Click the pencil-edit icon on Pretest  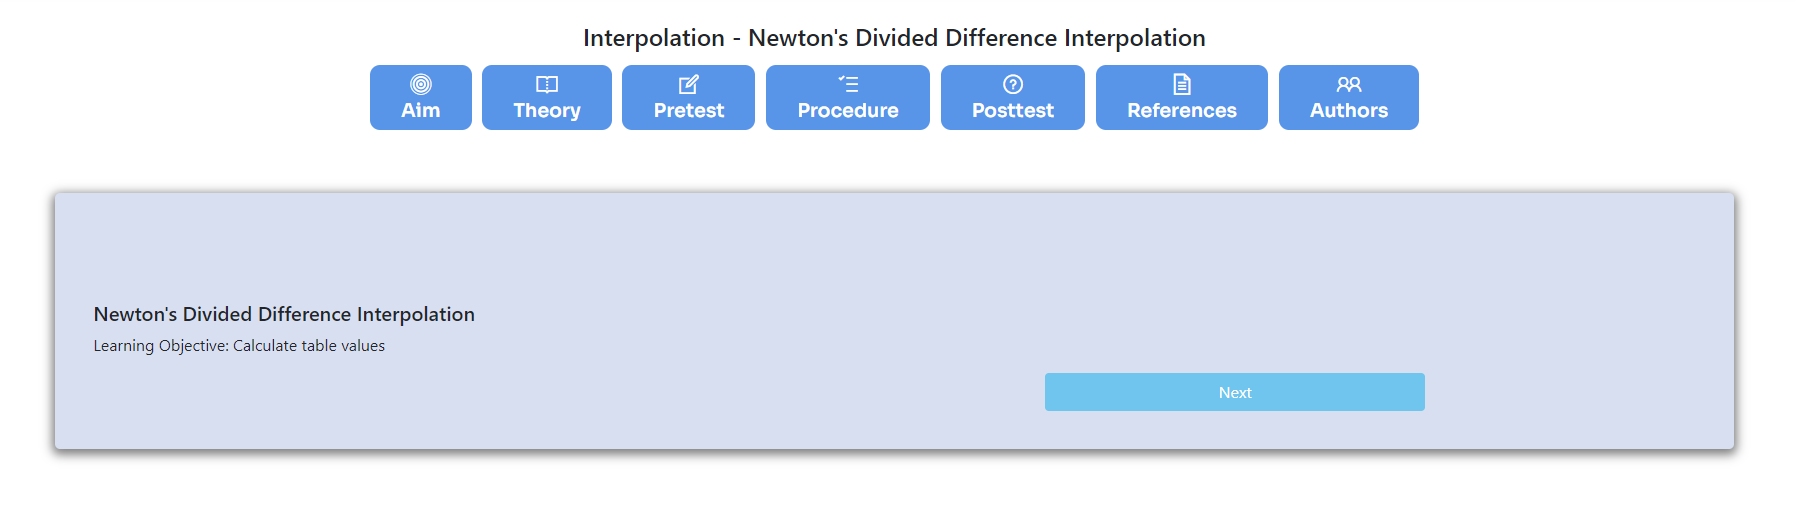(x=689, y=84)
